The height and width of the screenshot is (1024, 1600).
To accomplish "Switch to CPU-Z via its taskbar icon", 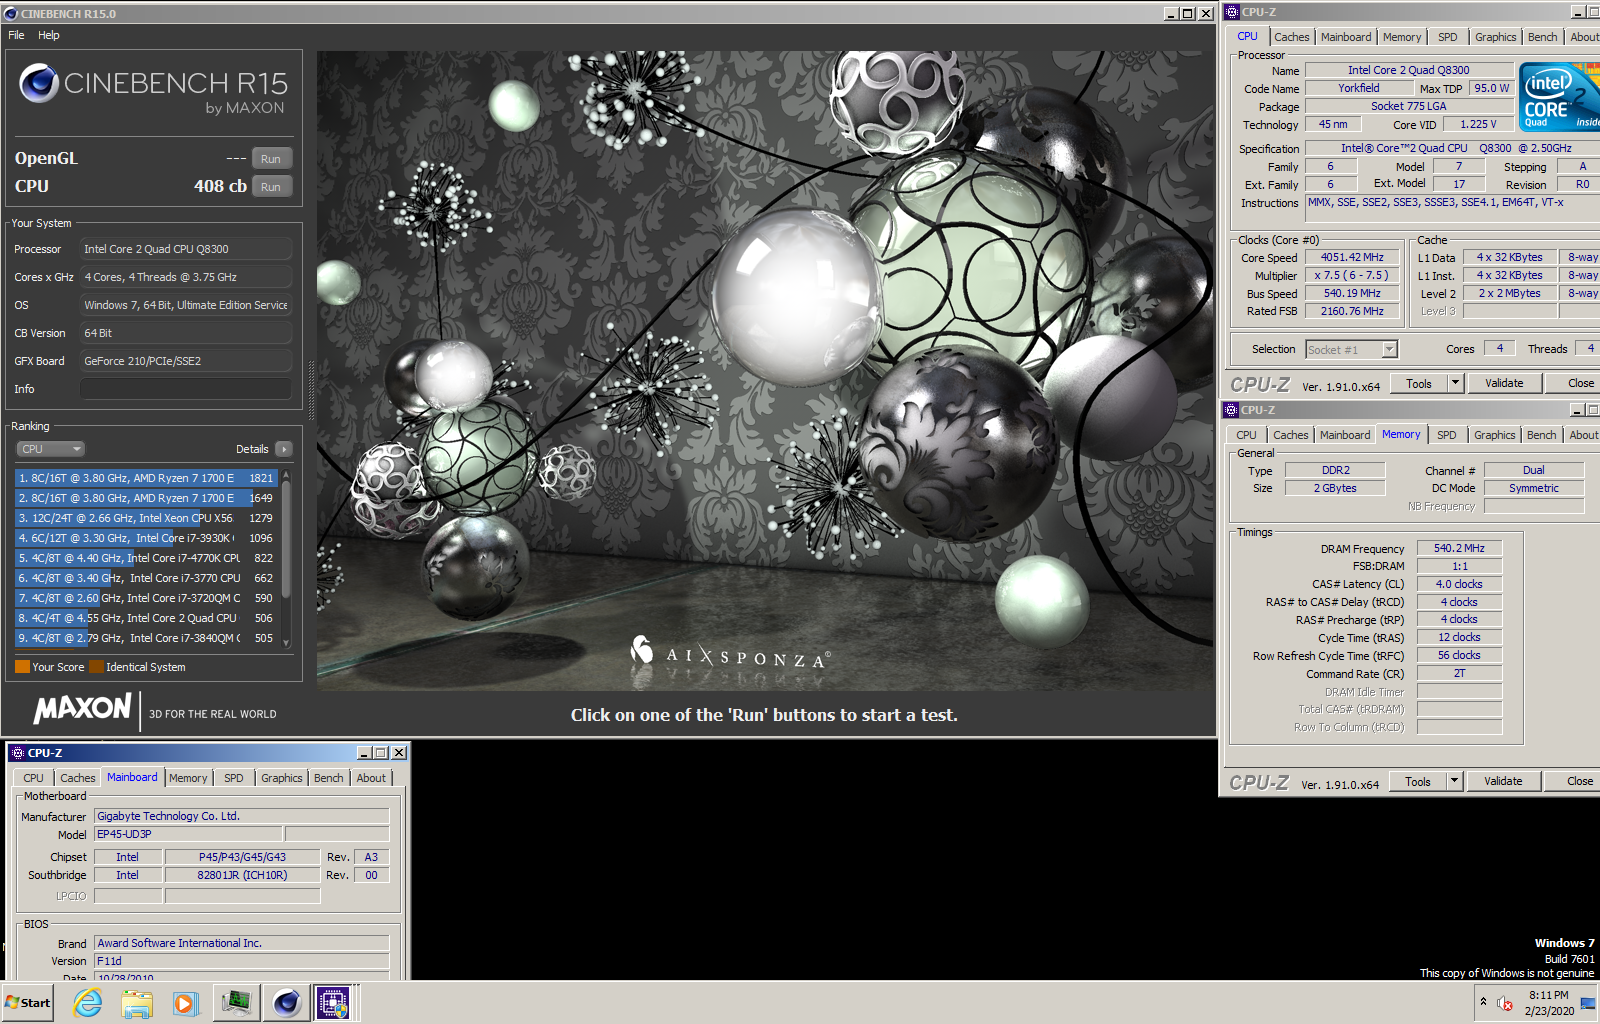I will (x=335, y=1002).
